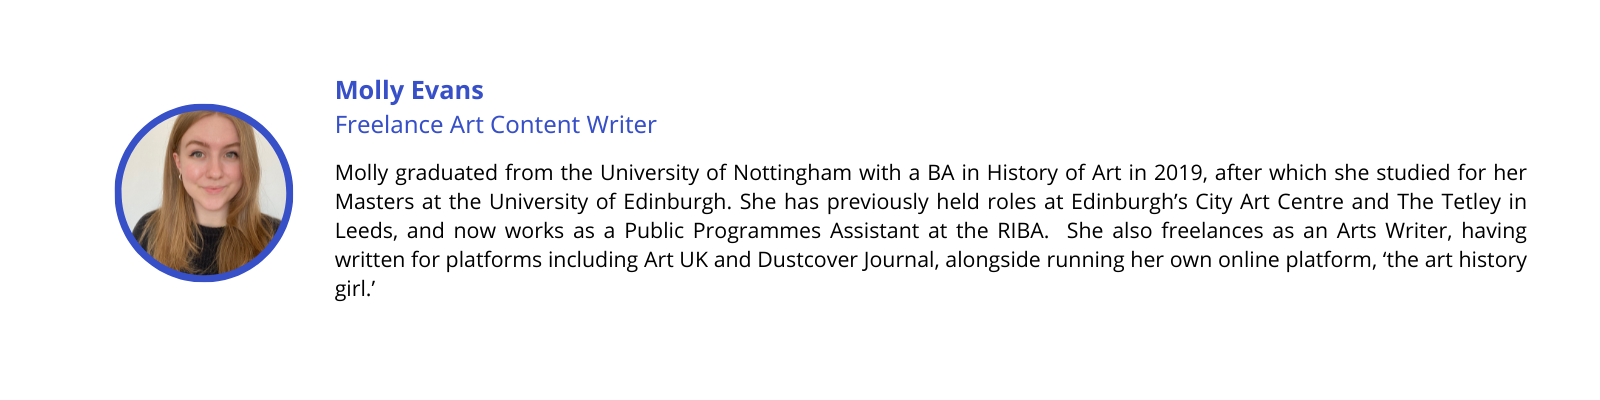This screenshot has width=1600, height=400.
Task: Click the Freelance Art Content Writer subtitle
Action: [496, 125]
